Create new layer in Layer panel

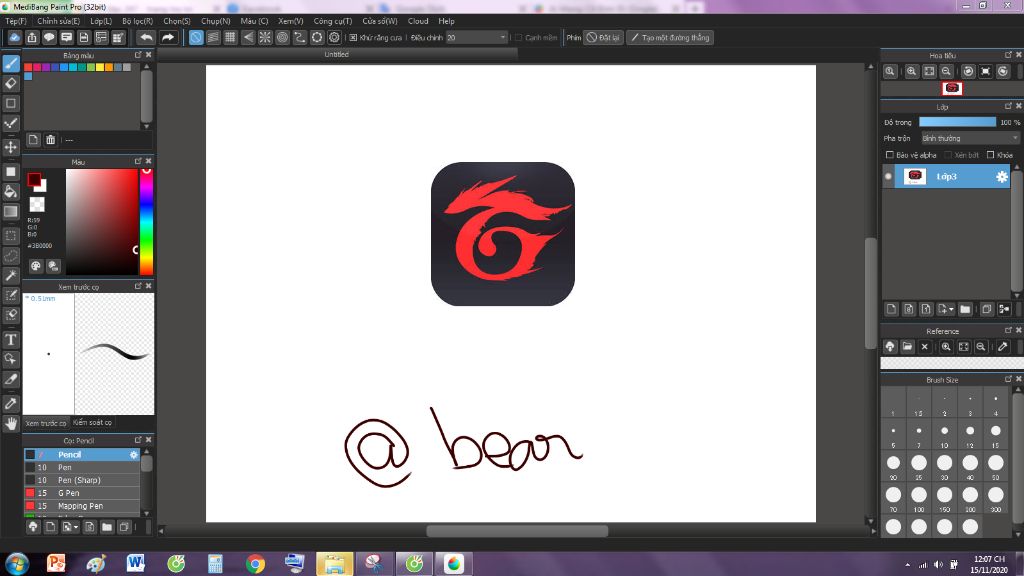[891, 309]
